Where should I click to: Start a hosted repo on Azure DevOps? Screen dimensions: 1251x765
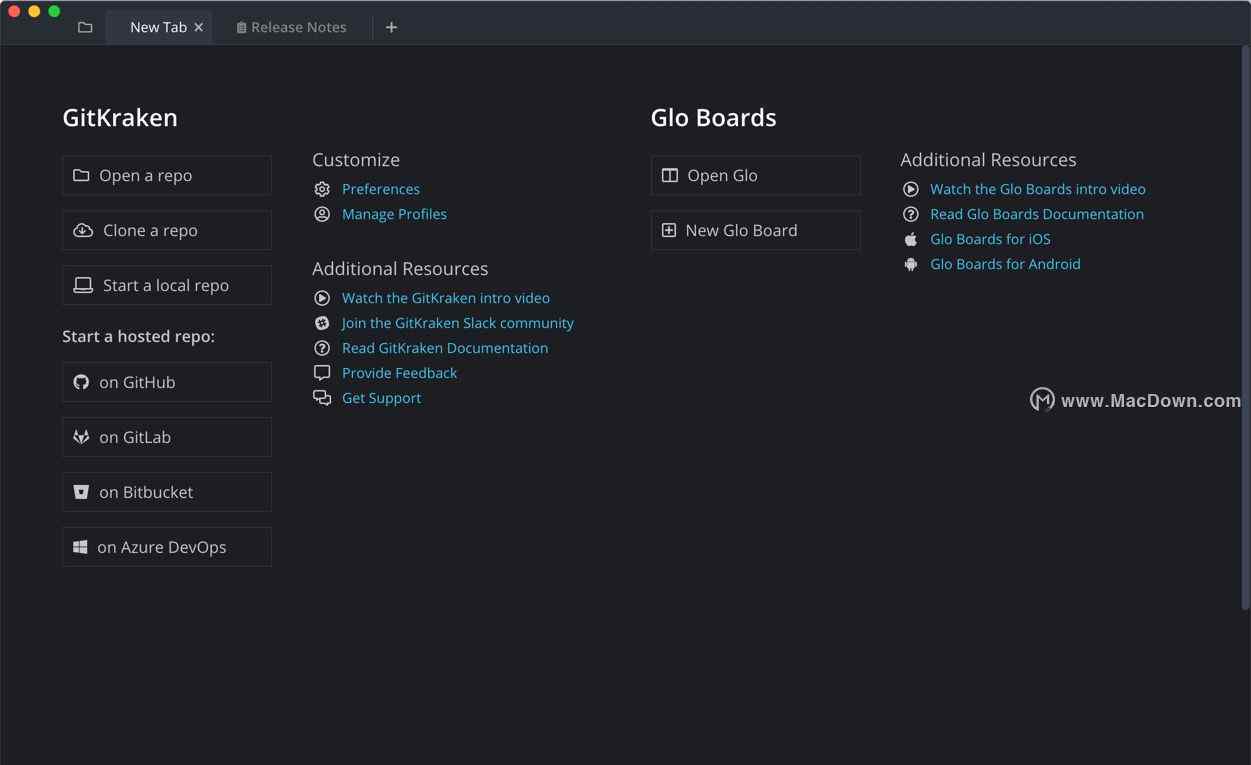point(167,547)
